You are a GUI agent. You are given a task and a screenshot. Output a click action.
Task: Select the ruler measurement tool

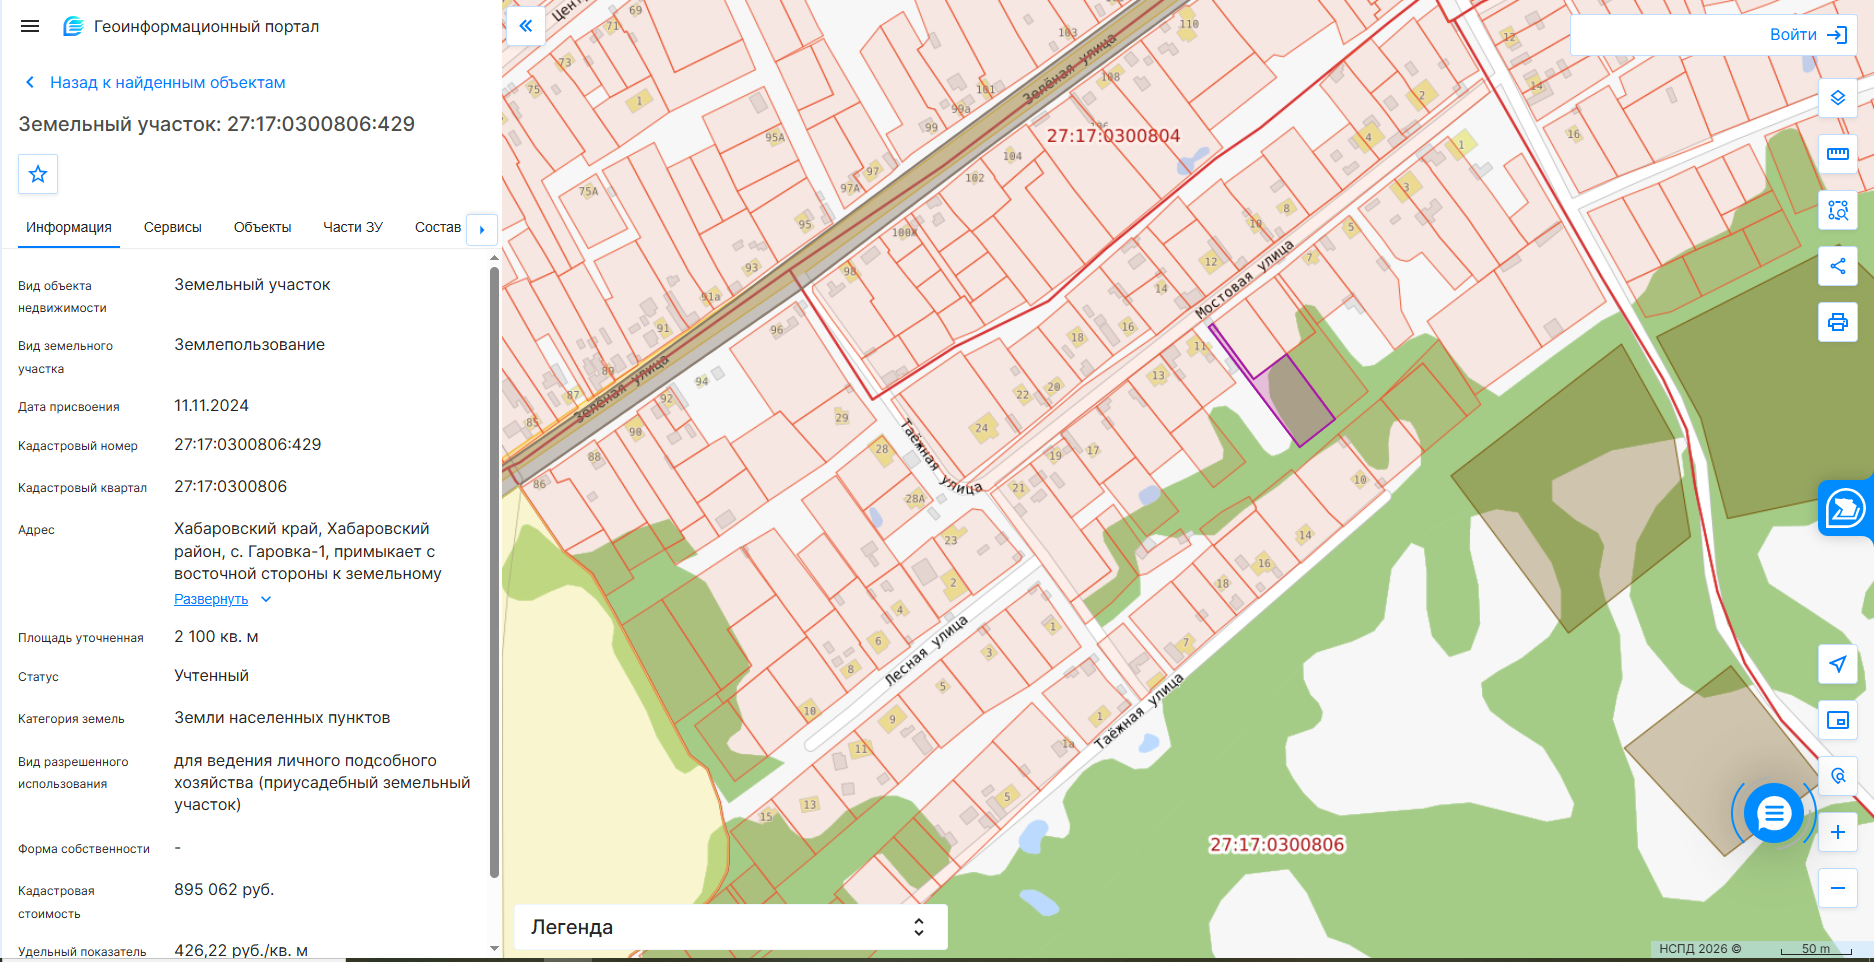click(1837, 154)
